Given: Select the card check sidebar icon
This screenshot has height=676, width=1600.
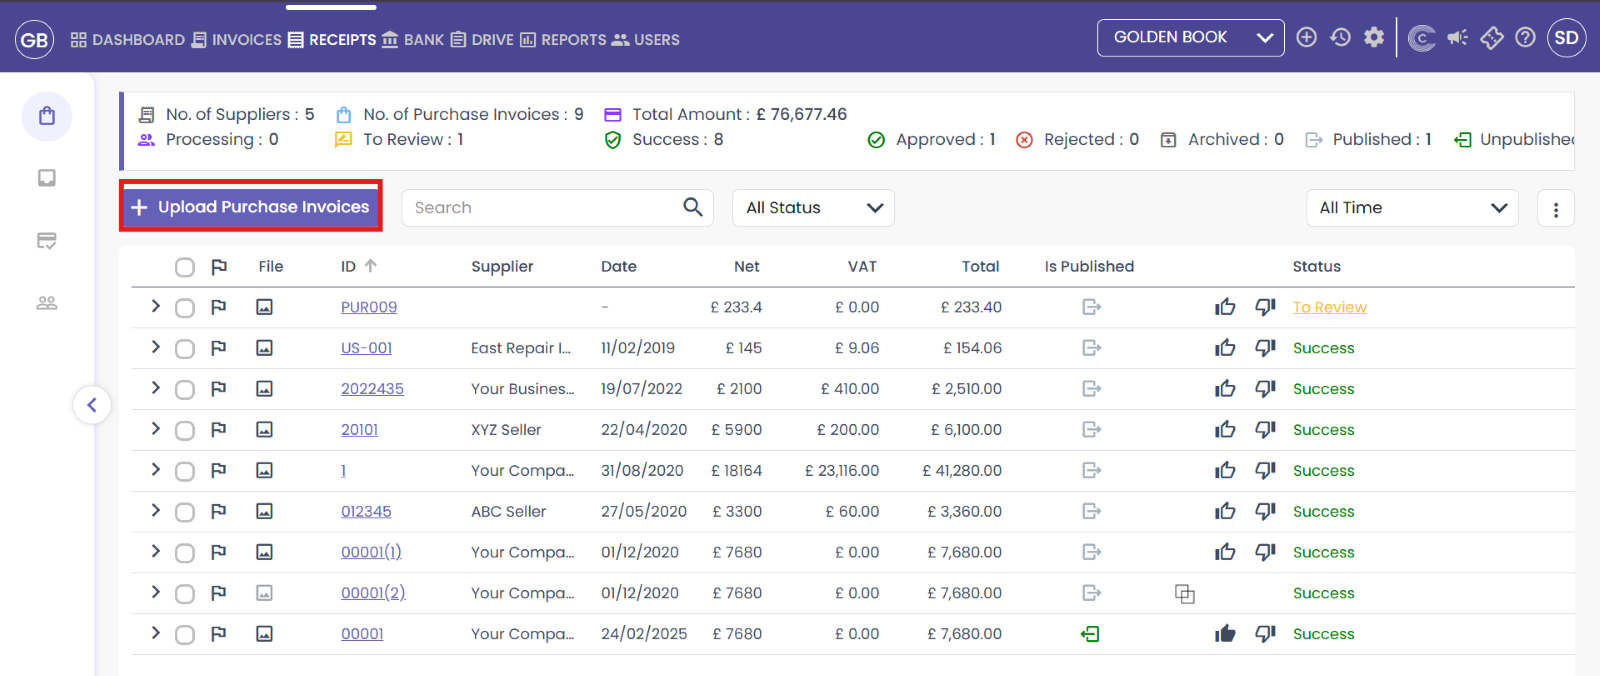Looking at the screenshot, I should 47,240.
